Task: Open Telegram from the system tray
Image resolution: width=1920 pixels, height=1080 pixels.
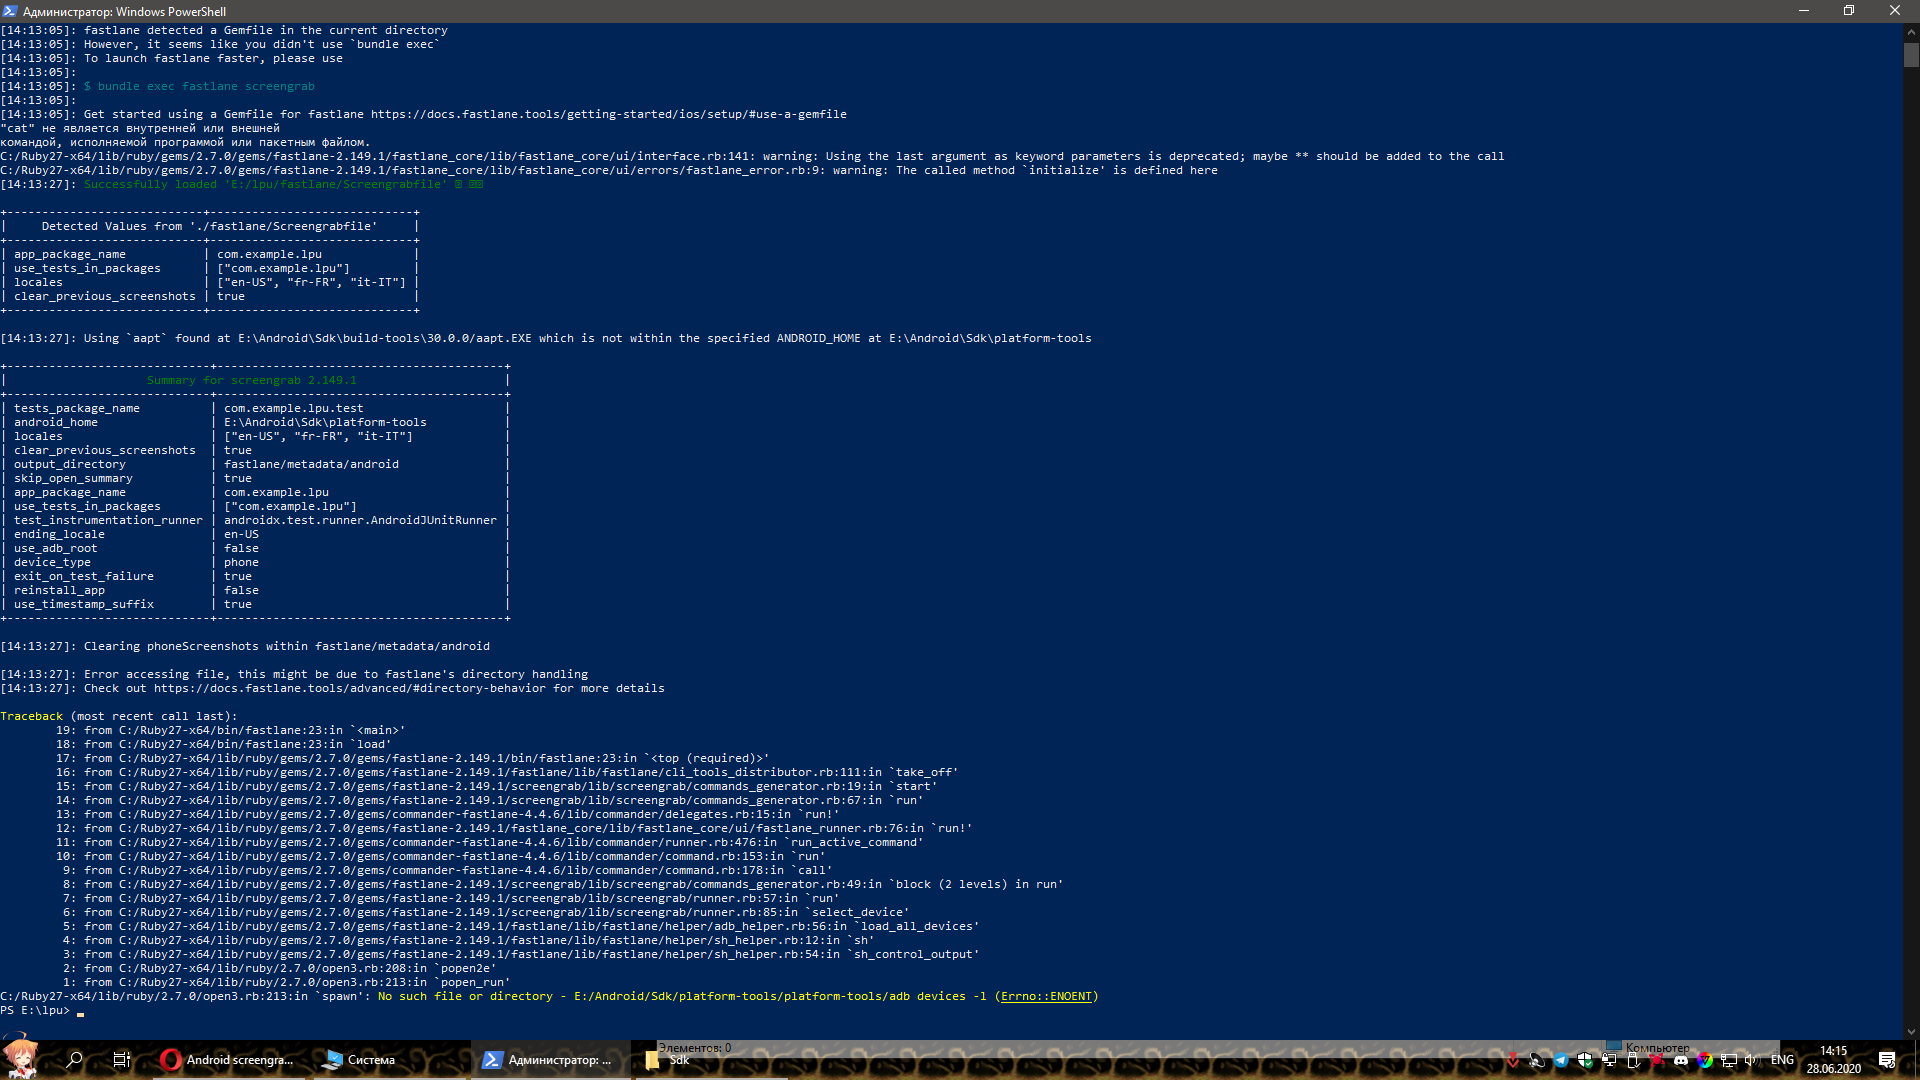Action: click(1561, 1059)
